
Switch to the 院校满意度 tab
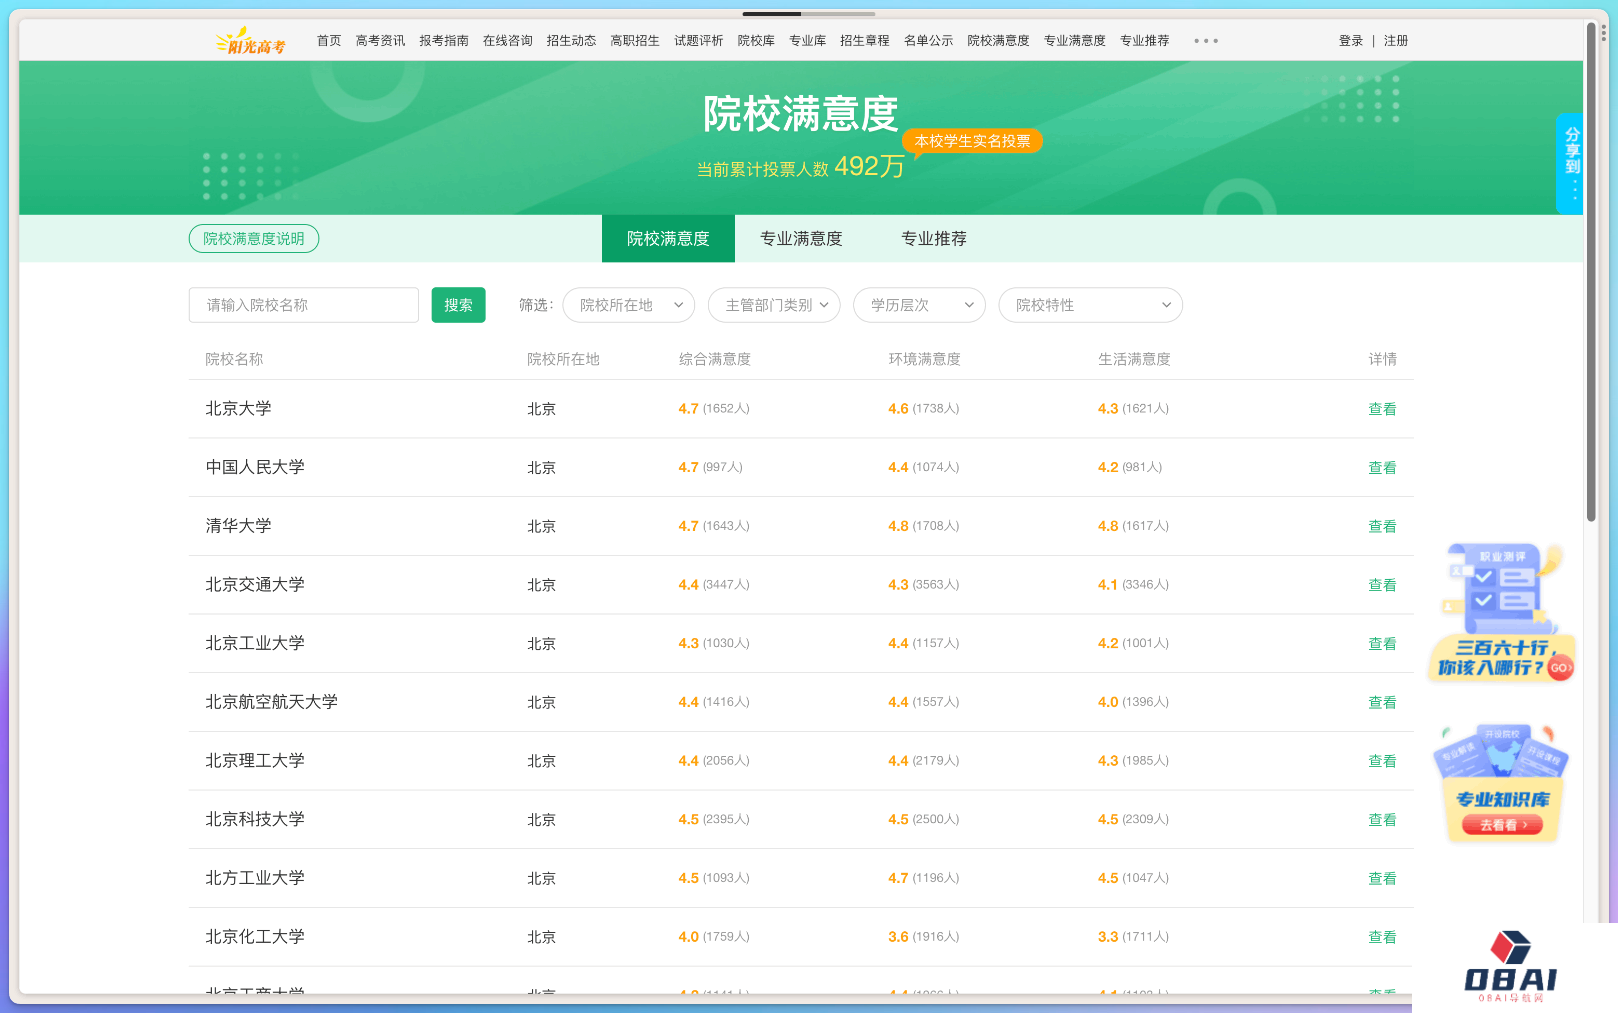(x=668, y=239)
